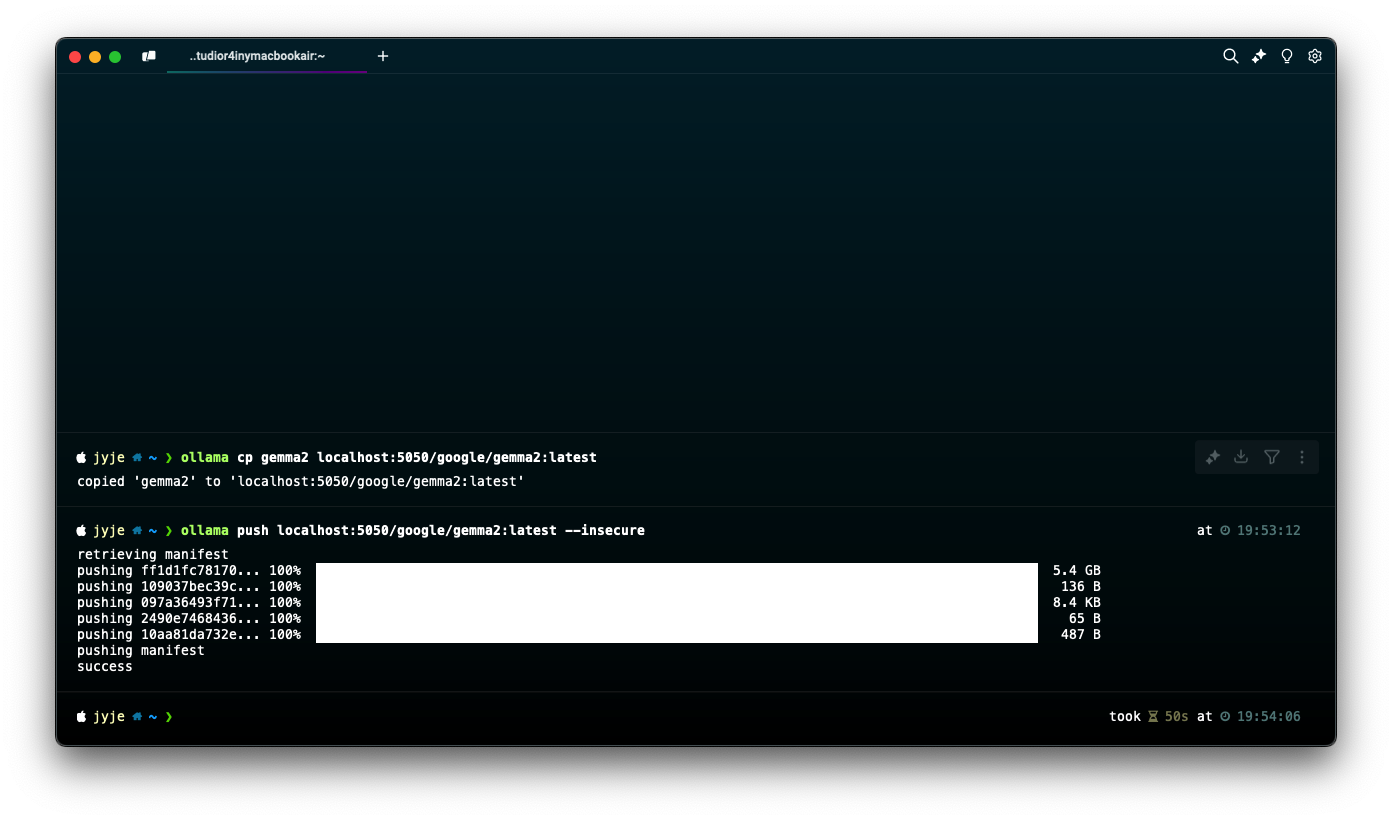Click the yellow minimize window button
This screenshot has height=820, width=1392.
point(95,57)
